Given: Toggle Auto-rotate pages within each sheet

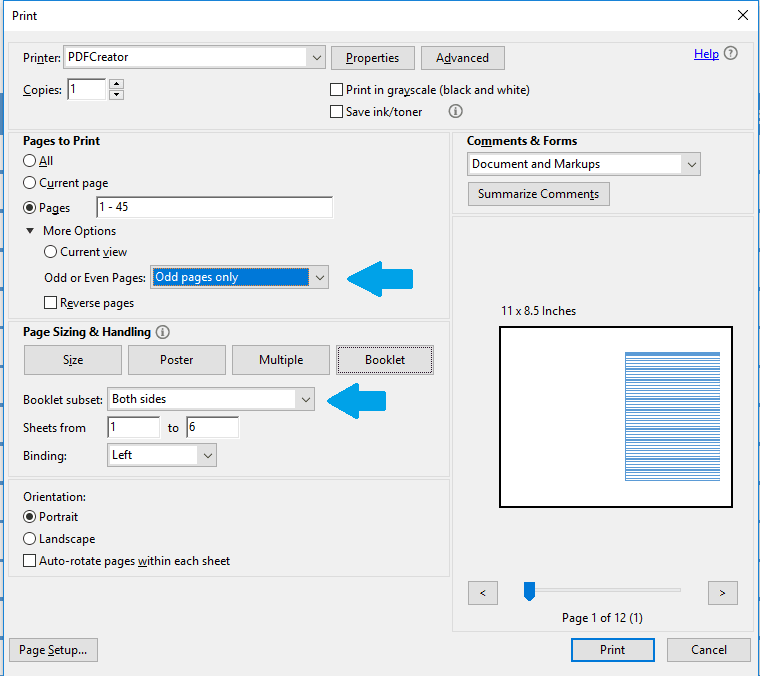Looking at the screenshot, I should click(x=30, y=561).
